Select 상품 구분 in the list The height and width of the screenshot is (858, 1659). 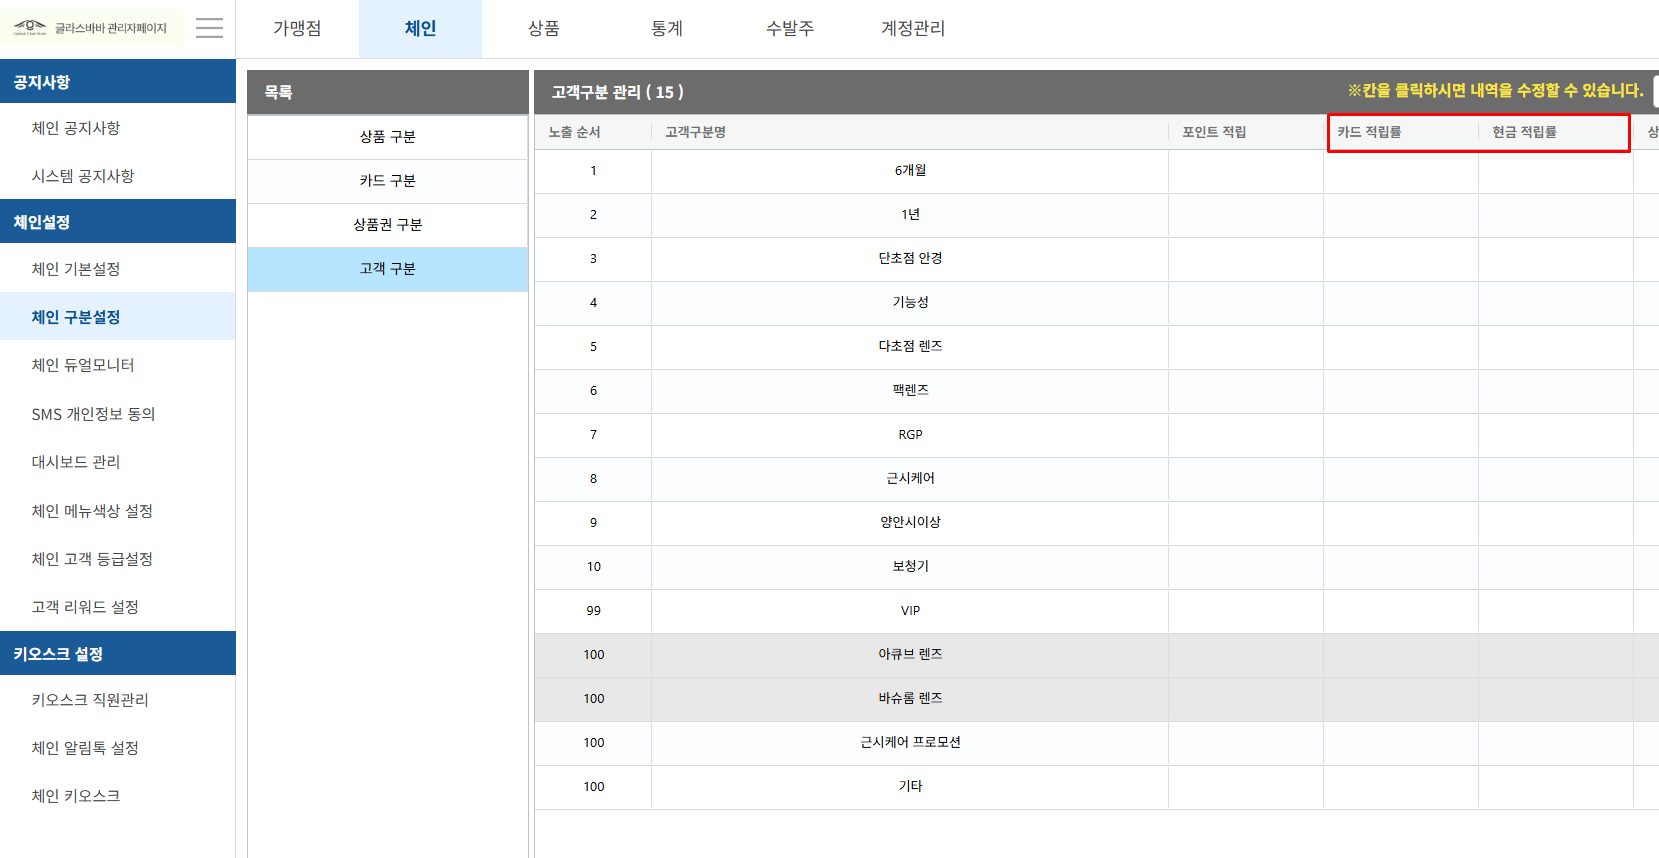click(388, 137)
